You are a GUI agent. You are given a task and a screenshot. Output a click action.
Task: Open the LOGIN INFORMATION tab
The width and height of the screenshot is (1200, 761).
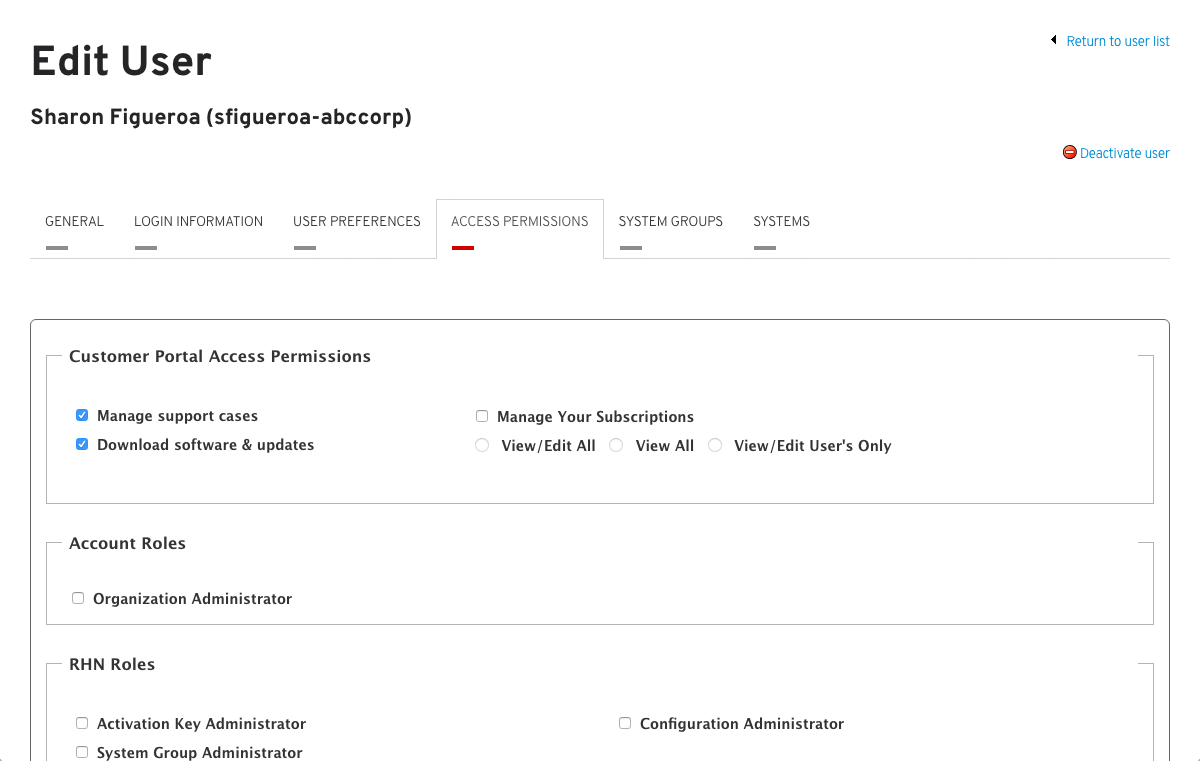click(198, 221)
